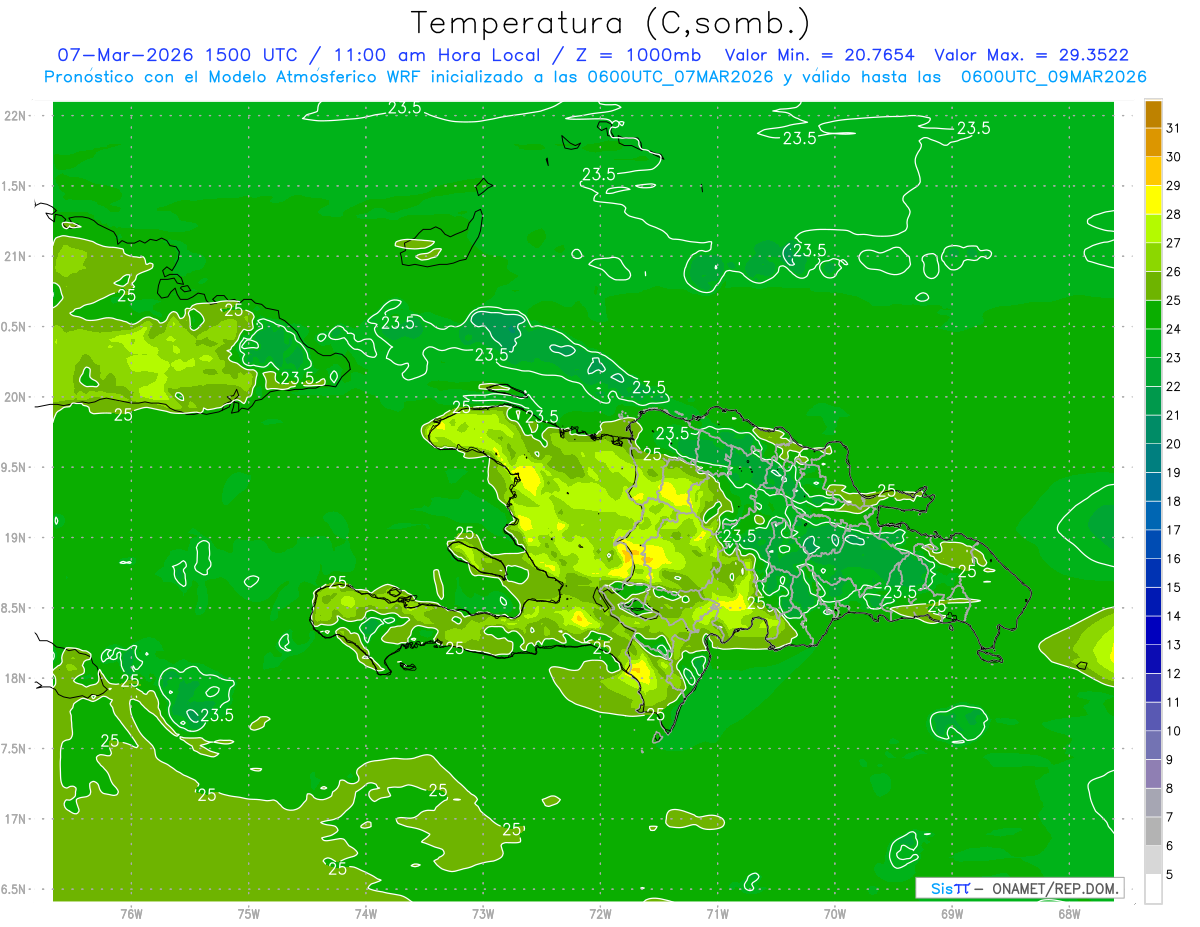Click the '22N' latitude axis label
1200x927 pixels.
point(17,115)
